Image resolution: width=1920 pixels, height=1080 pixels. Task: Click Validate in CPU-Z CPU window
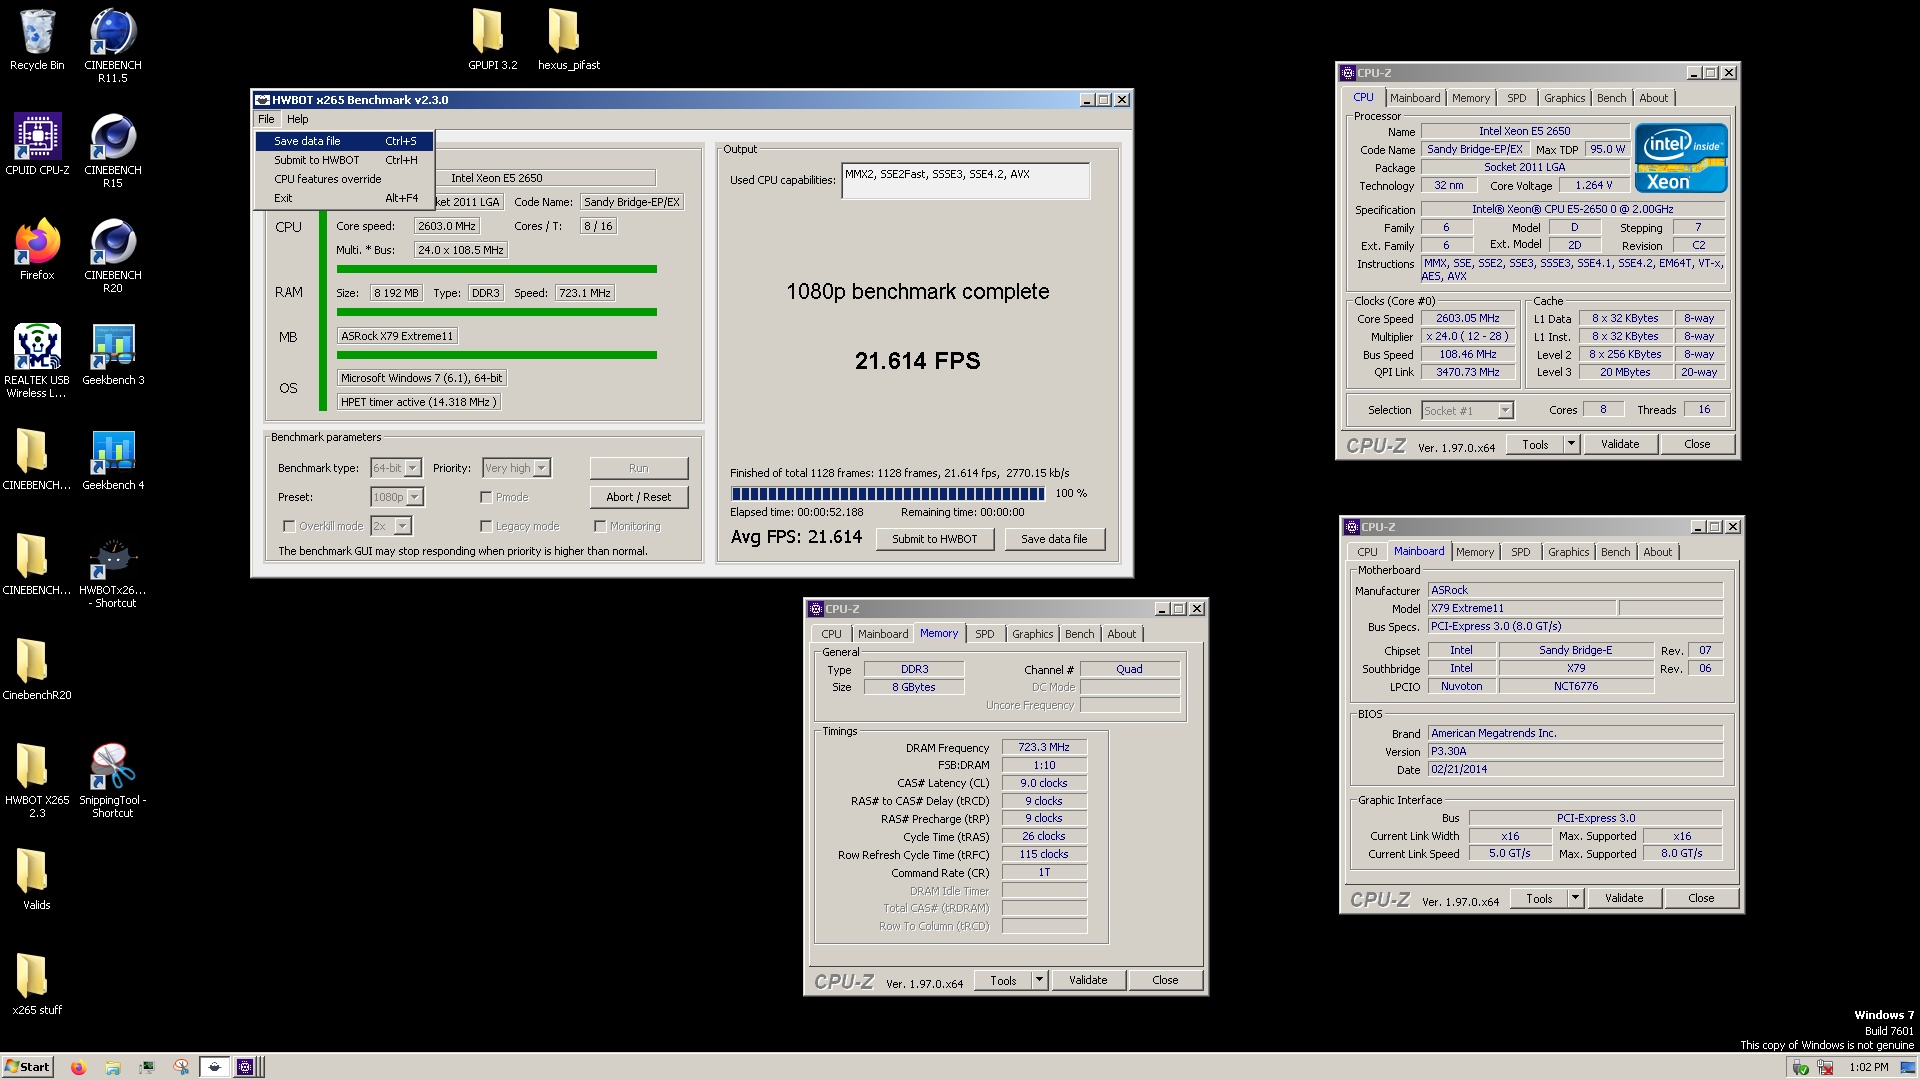point(1620,444)
